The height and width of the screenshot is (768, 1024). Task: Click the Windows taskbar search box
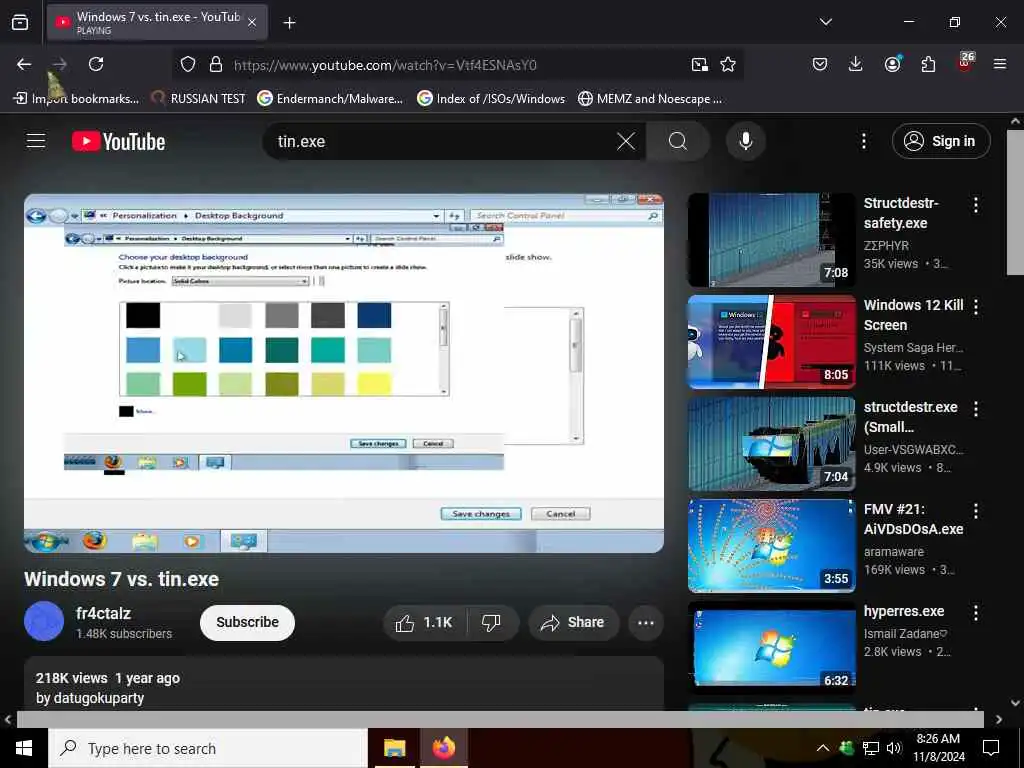208,748
